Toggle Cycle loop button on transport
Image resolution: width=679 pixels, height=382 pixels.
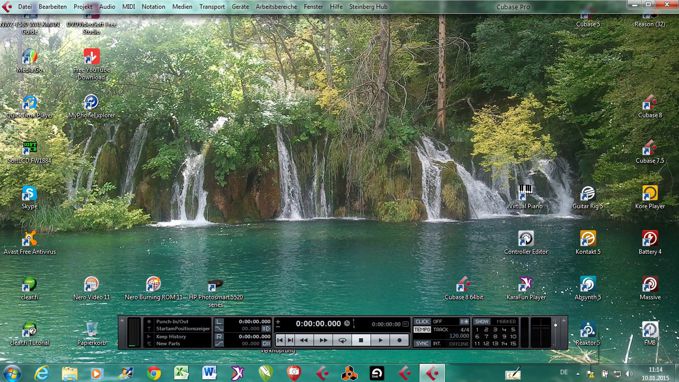[342, 340]
